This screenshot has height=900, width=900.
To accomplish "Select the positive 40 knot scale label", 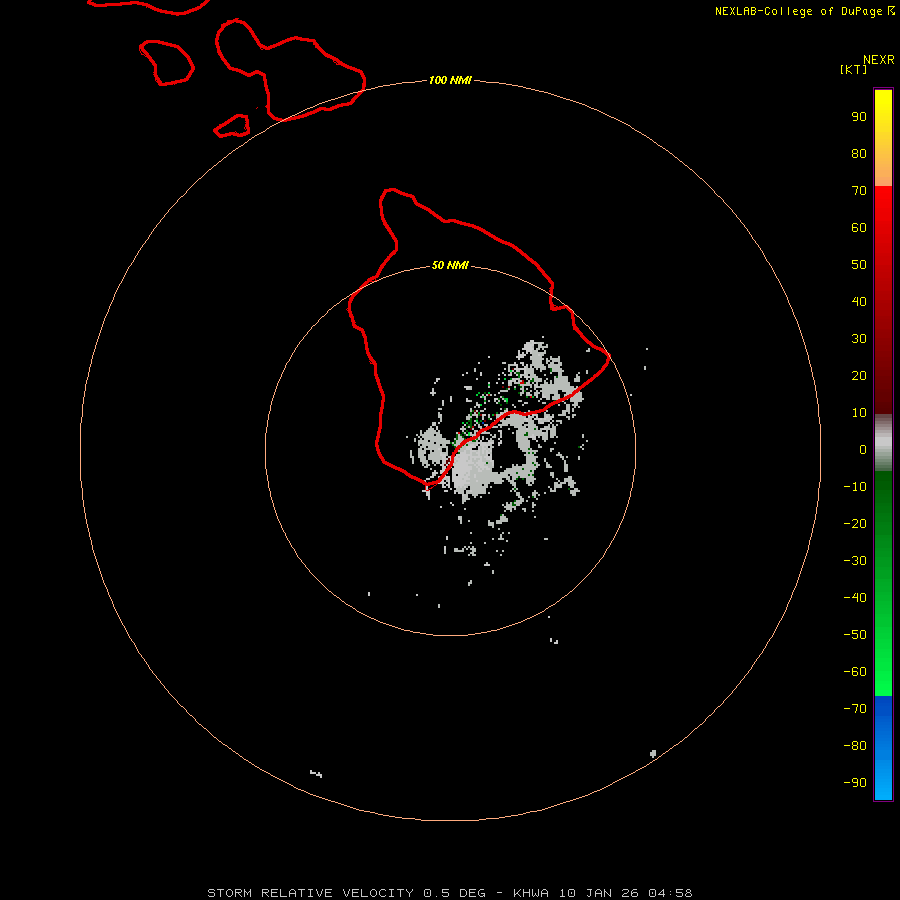I will click(x=859, y=302).
